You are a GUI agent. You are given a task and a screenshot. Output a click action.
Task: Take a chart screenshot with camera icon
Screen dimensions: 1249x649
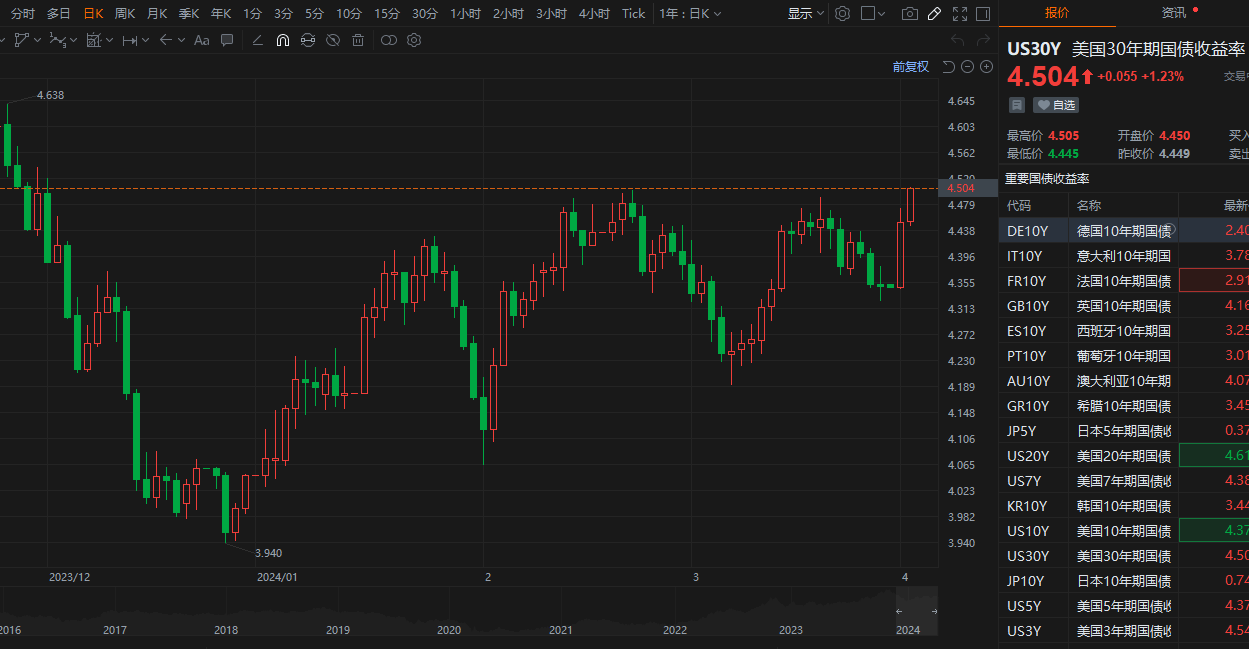click(x=909, y=14)
